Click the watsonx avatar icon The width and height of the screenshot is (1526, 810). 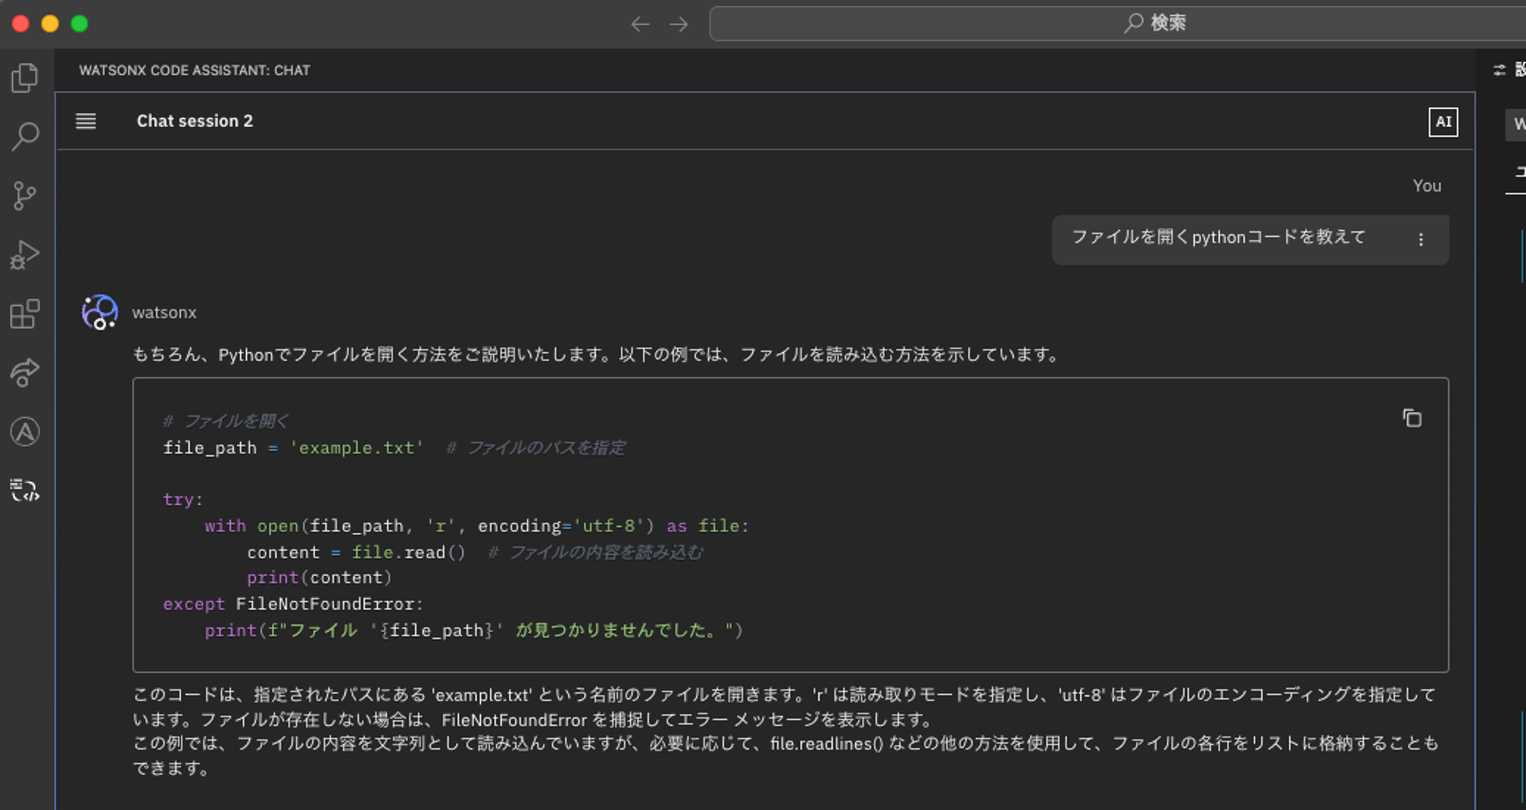pos(100,312)
